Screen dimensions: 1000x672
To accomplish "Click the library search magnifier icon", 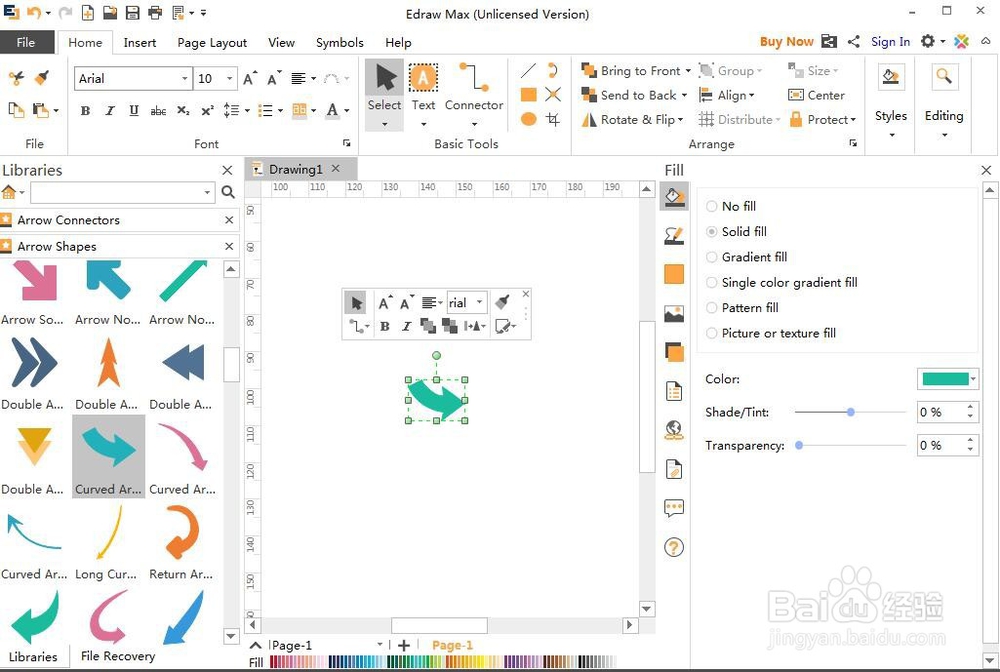I will [x=228, y=192].
